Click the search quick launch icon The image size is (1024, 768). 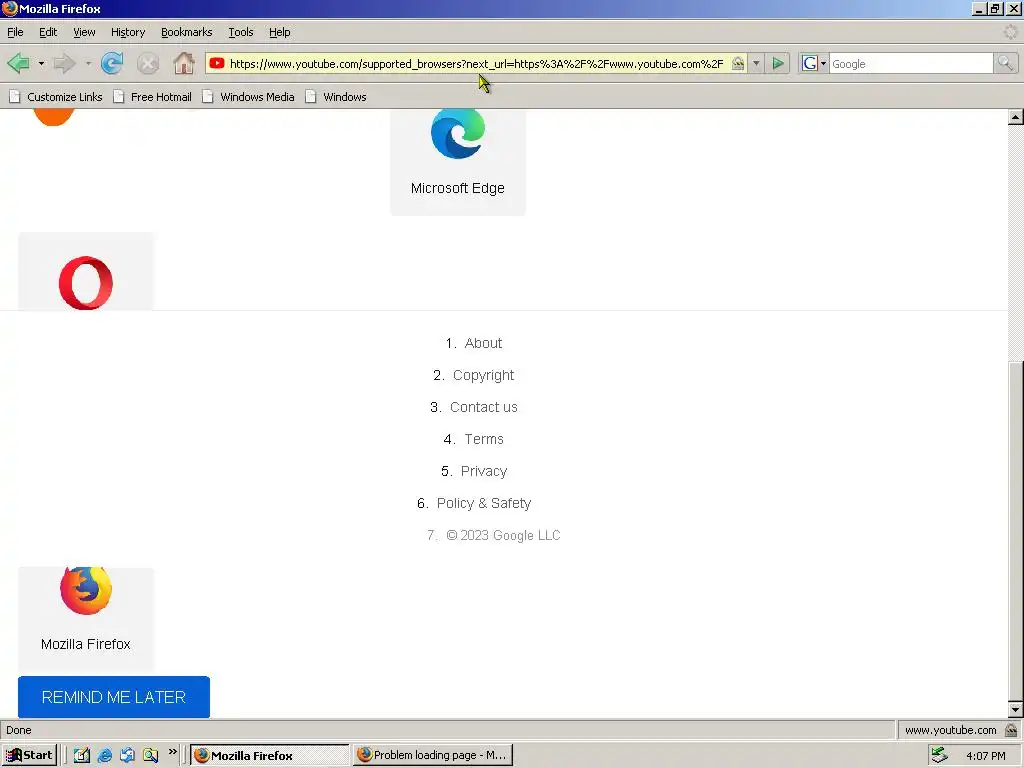click(x=150, y=755)
